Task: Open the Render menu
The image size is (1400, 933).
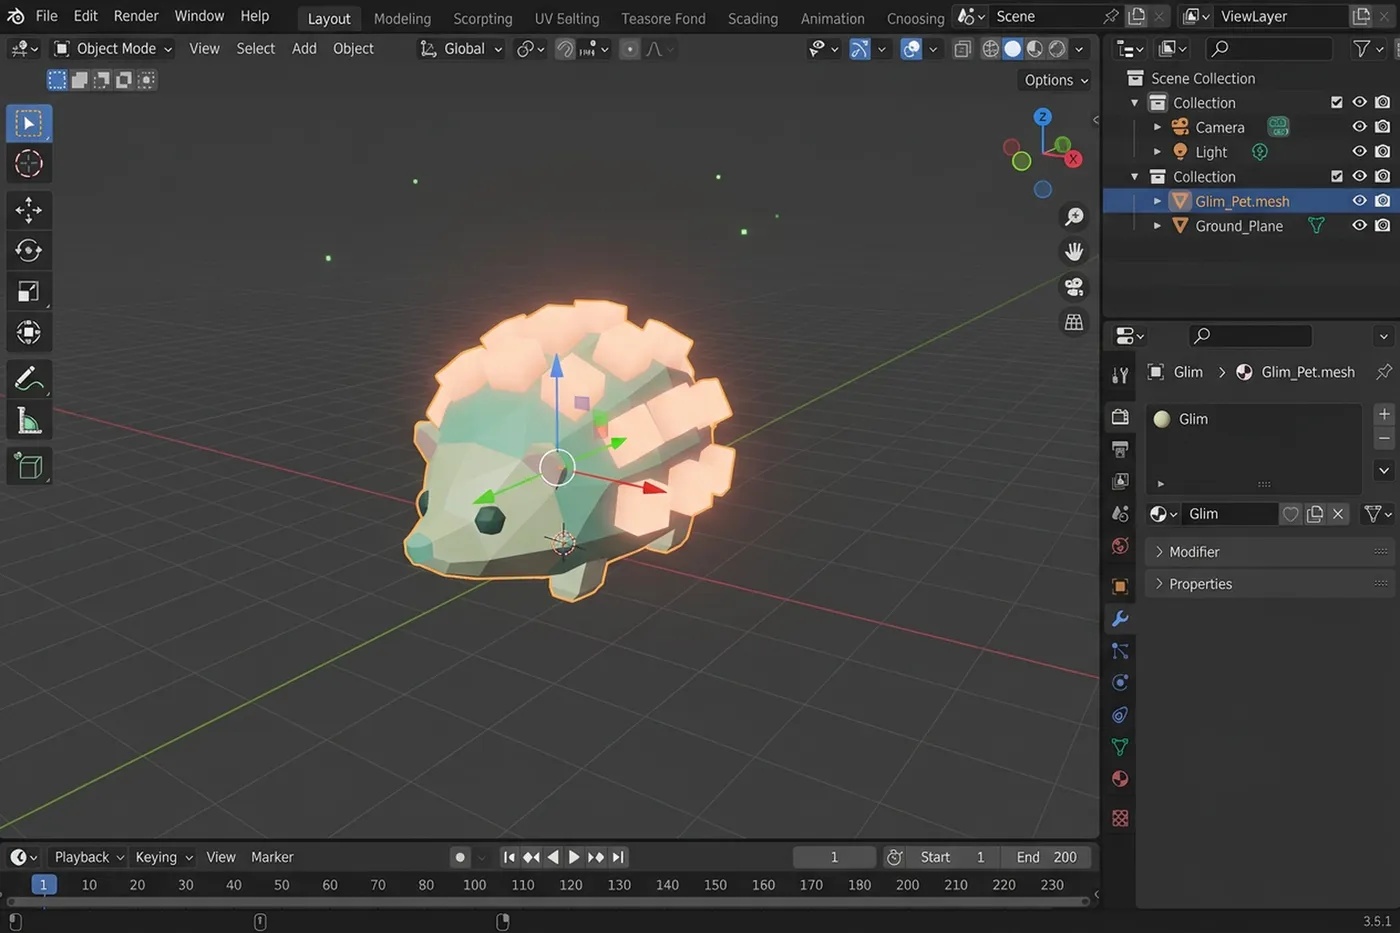Action: [136, 16]
